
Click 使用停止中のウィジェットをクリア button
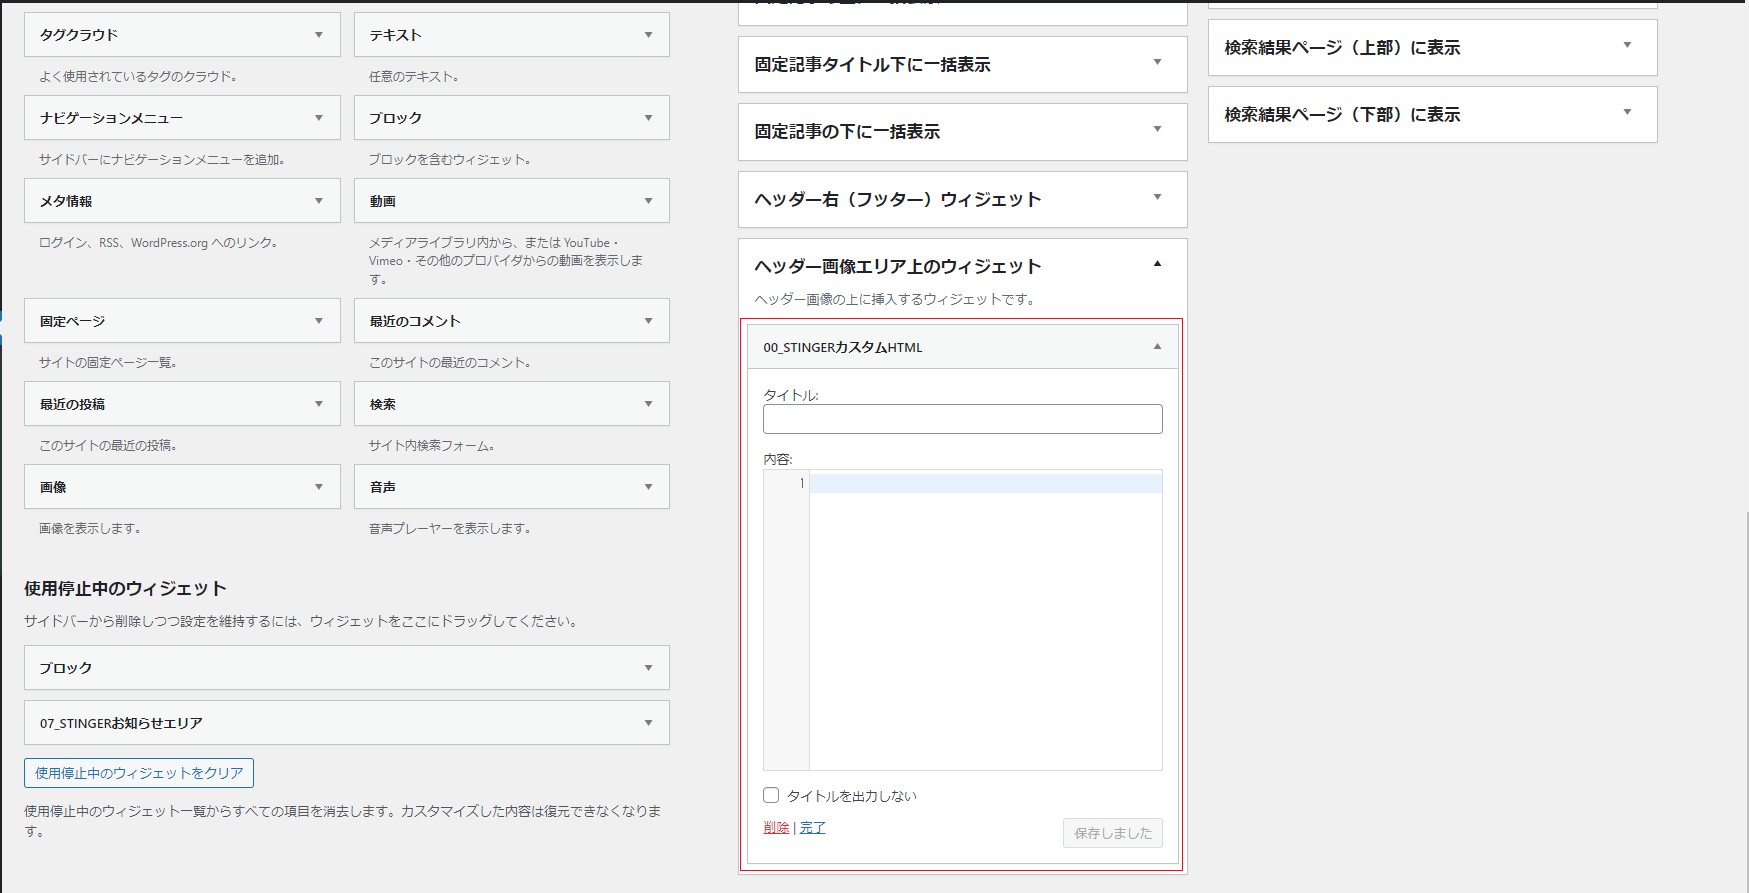pos(139,773)
